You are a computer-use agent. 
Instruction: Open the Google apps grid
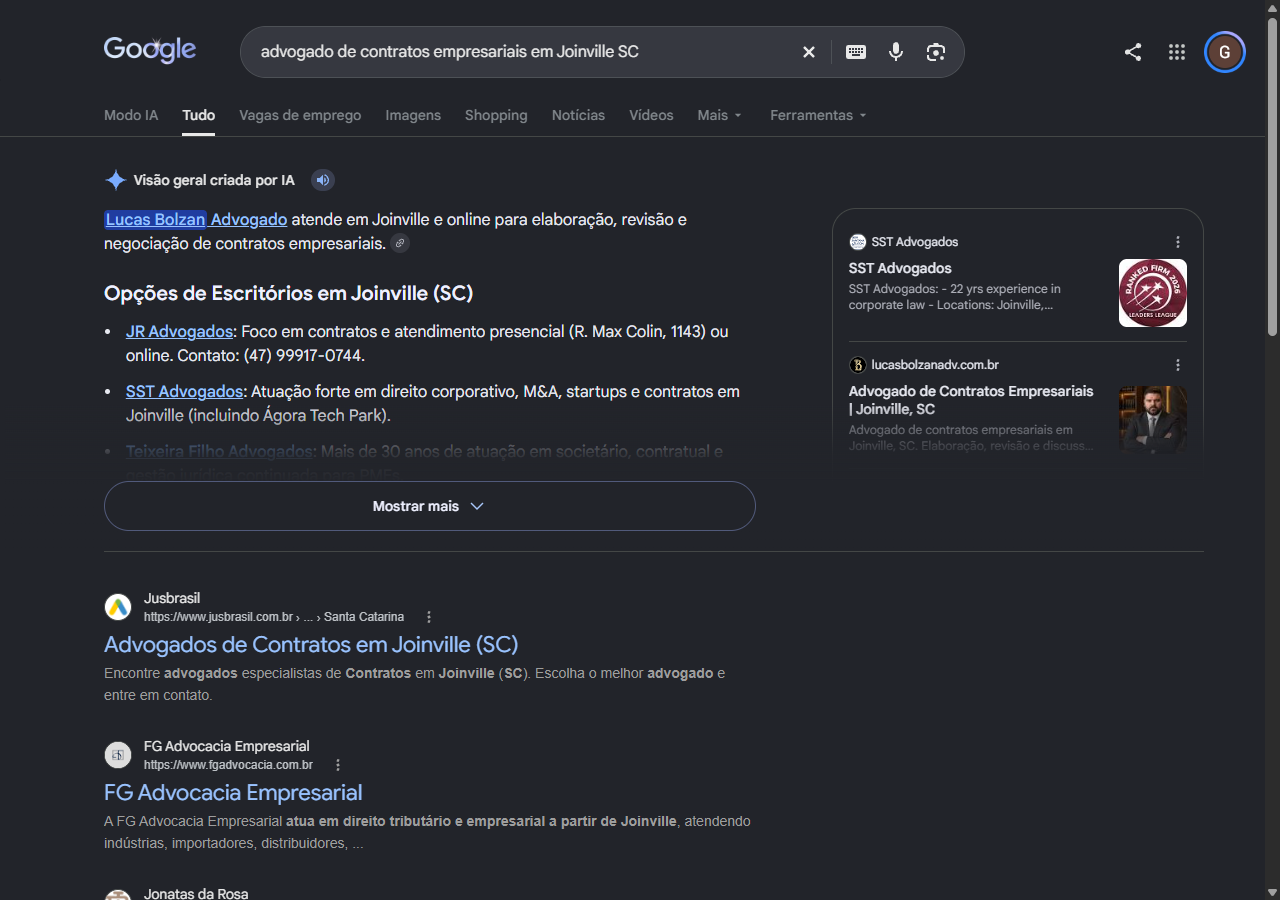click(x=1177, y=52)
